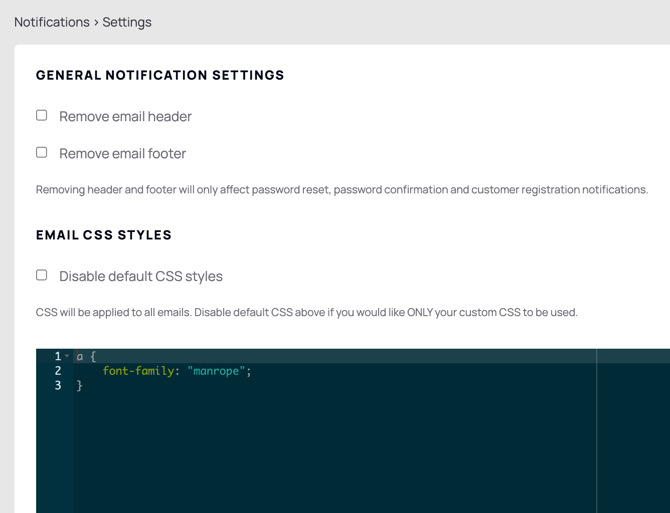The height and width of the screenshot is (513, 670).
Task: Click the selector 'a {' in the code editor
Action: click(86, 356)
